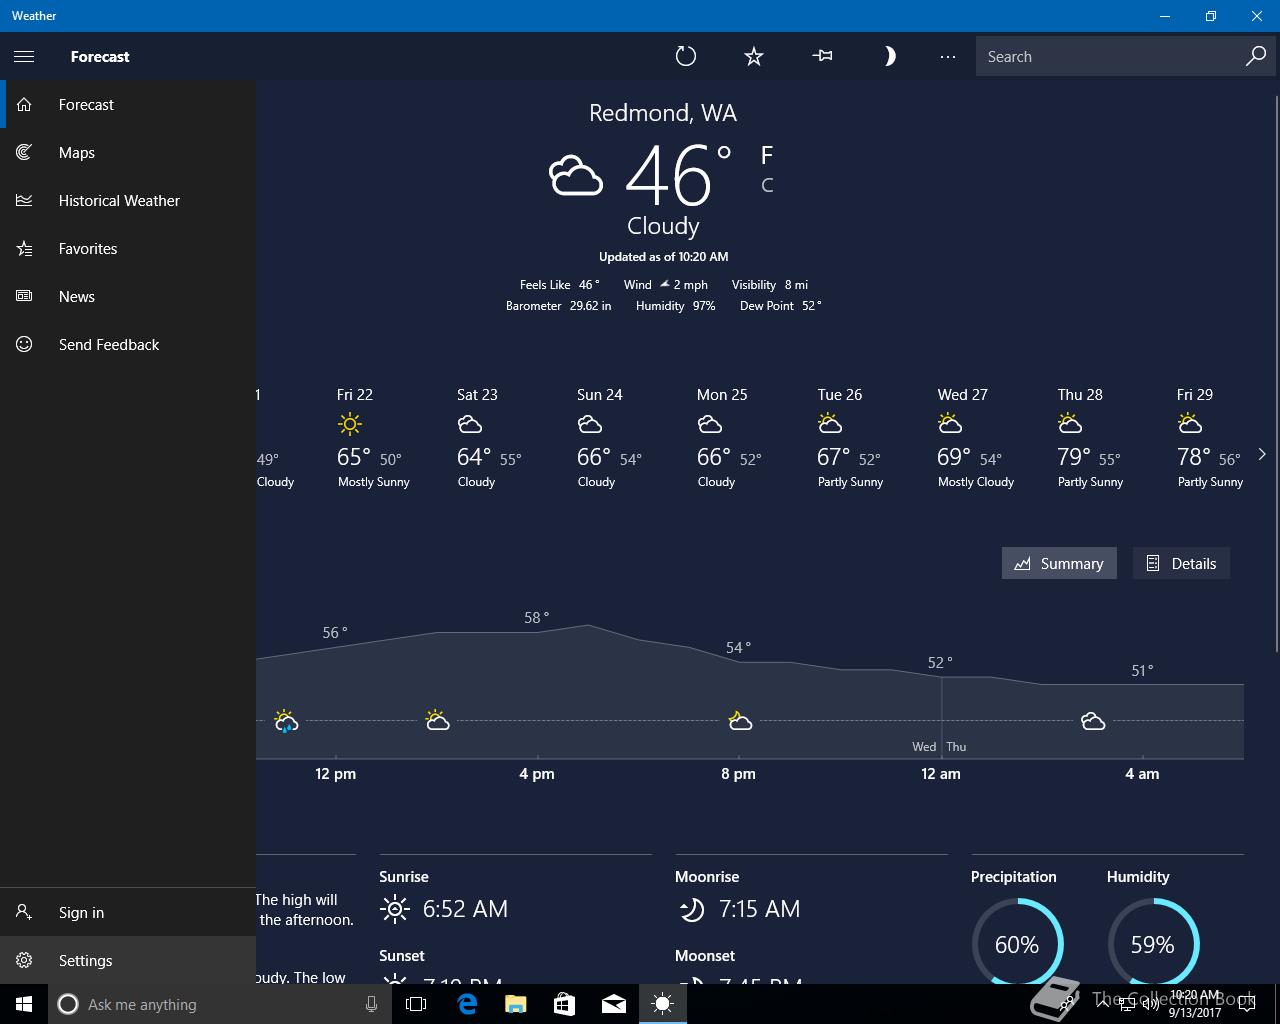The height and width of the screenshot is (1024, 1280).
Task: Click the current cloudy condition icon
Action: (x=576, y=175)
